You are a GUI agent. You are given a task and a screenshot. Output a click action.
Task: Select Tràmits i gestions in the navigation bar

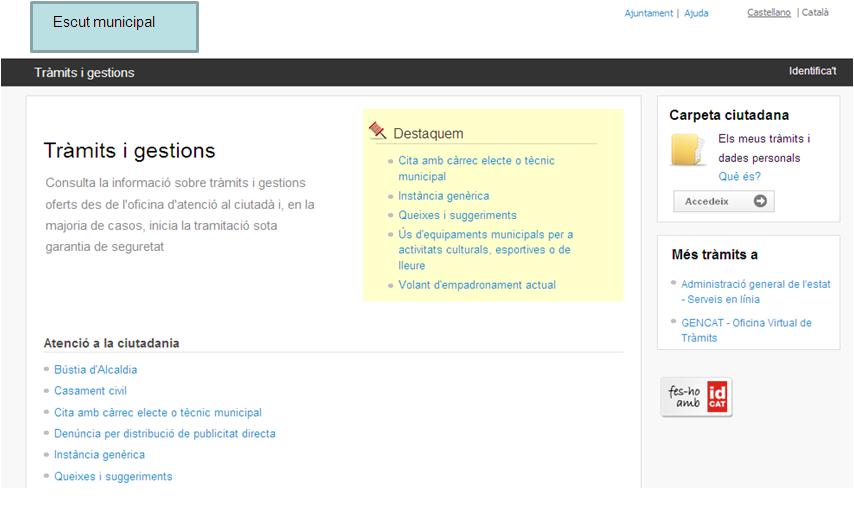[84, 73]
